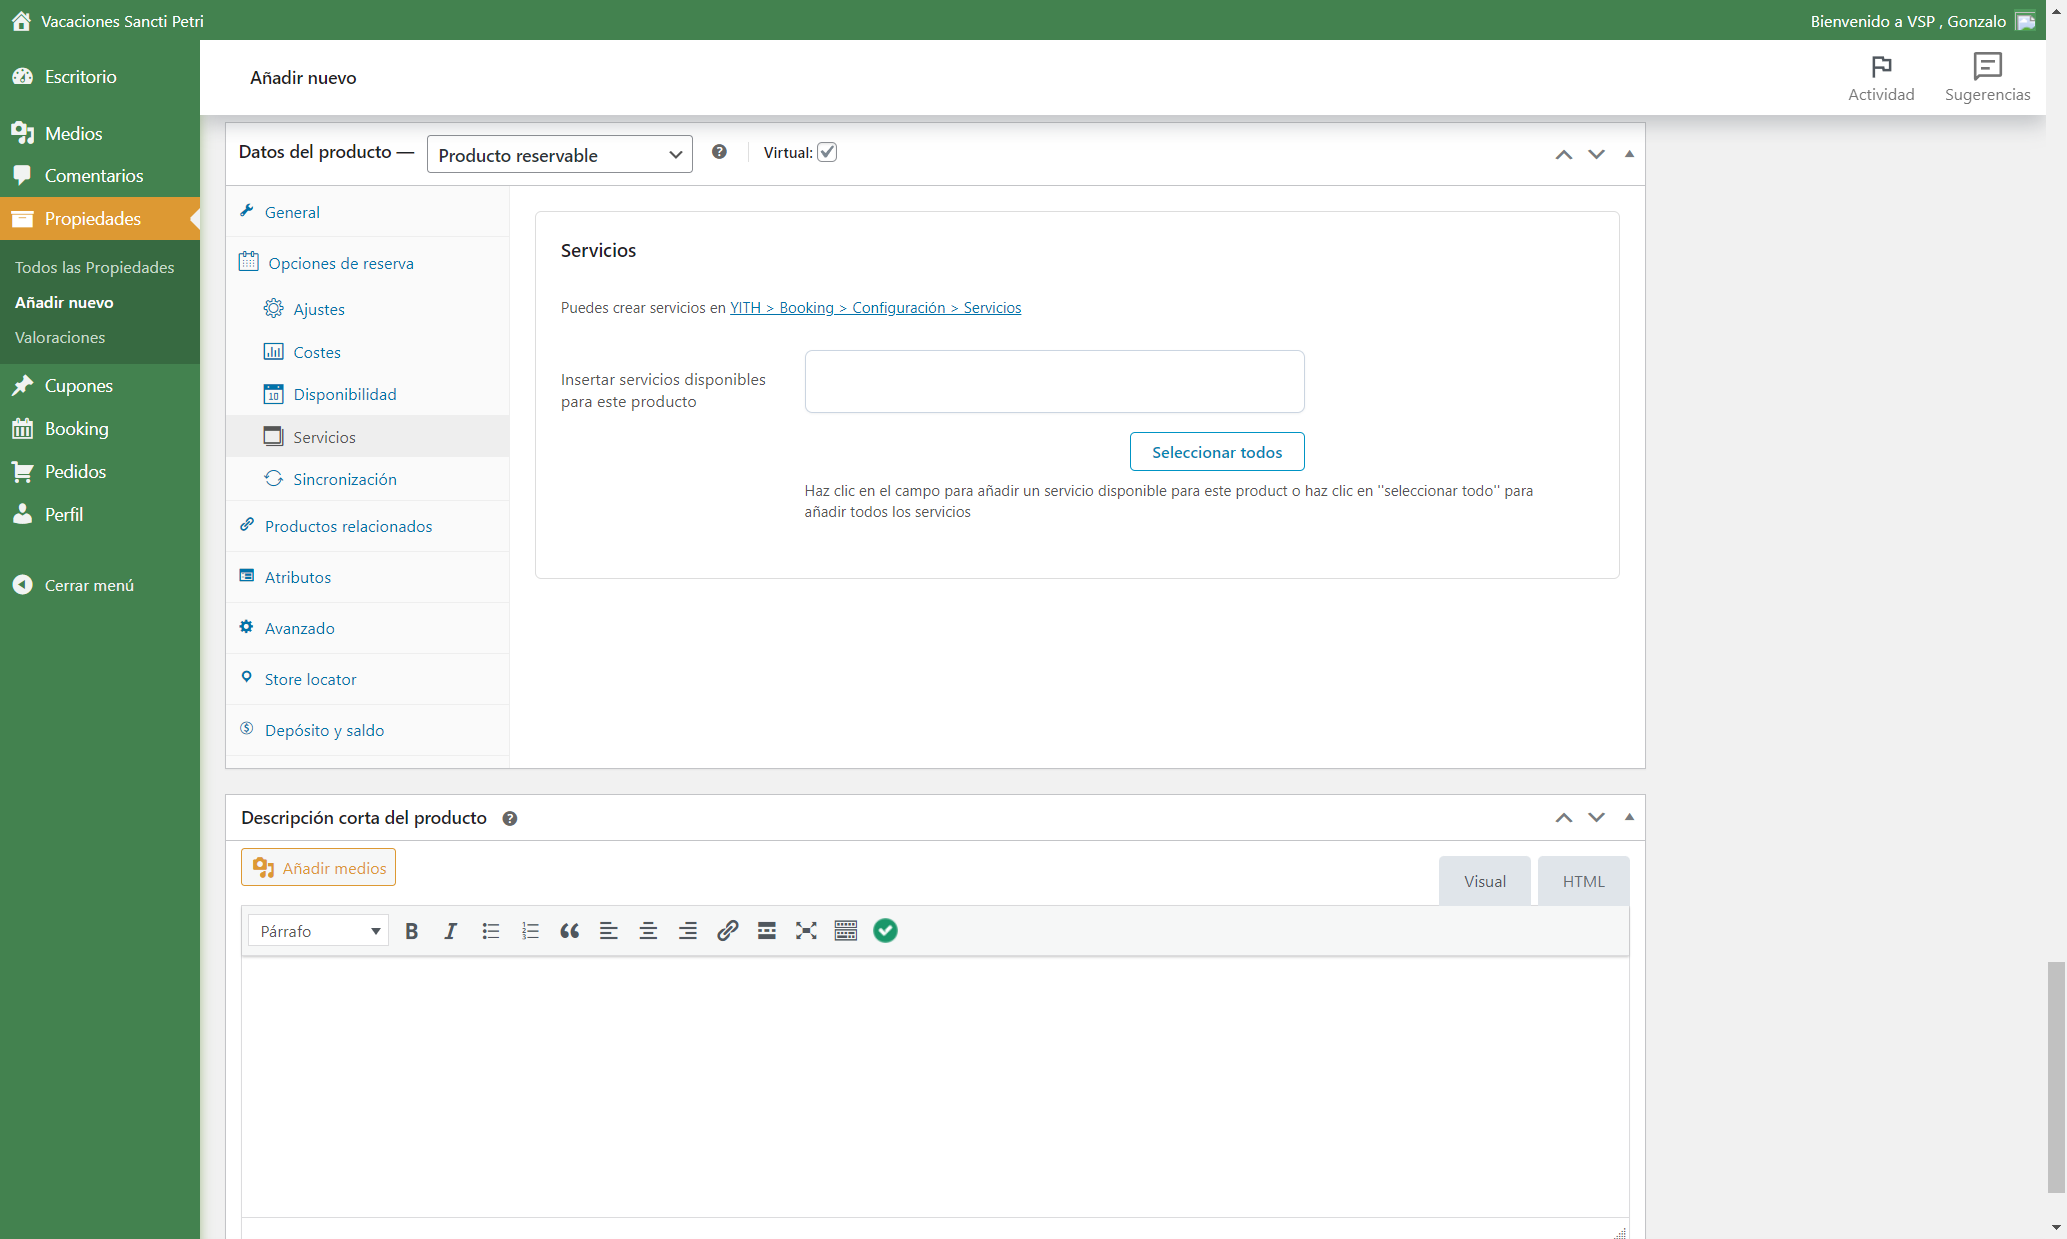Viewport: 2067px width, 1239px height.
Task: Apply Italic formatting in editor
Action: coord(450,931)
